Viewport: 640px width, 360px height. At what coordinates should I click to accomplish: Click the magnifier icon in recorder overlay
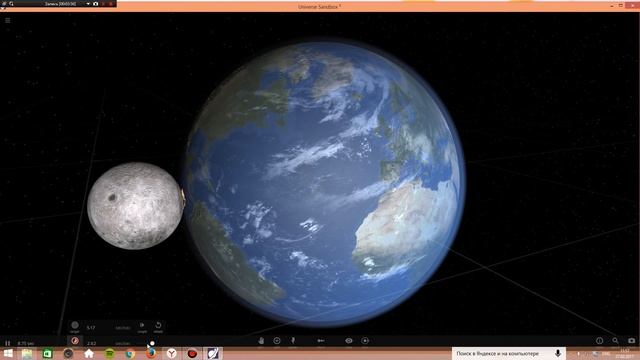(x=11, y=4)
